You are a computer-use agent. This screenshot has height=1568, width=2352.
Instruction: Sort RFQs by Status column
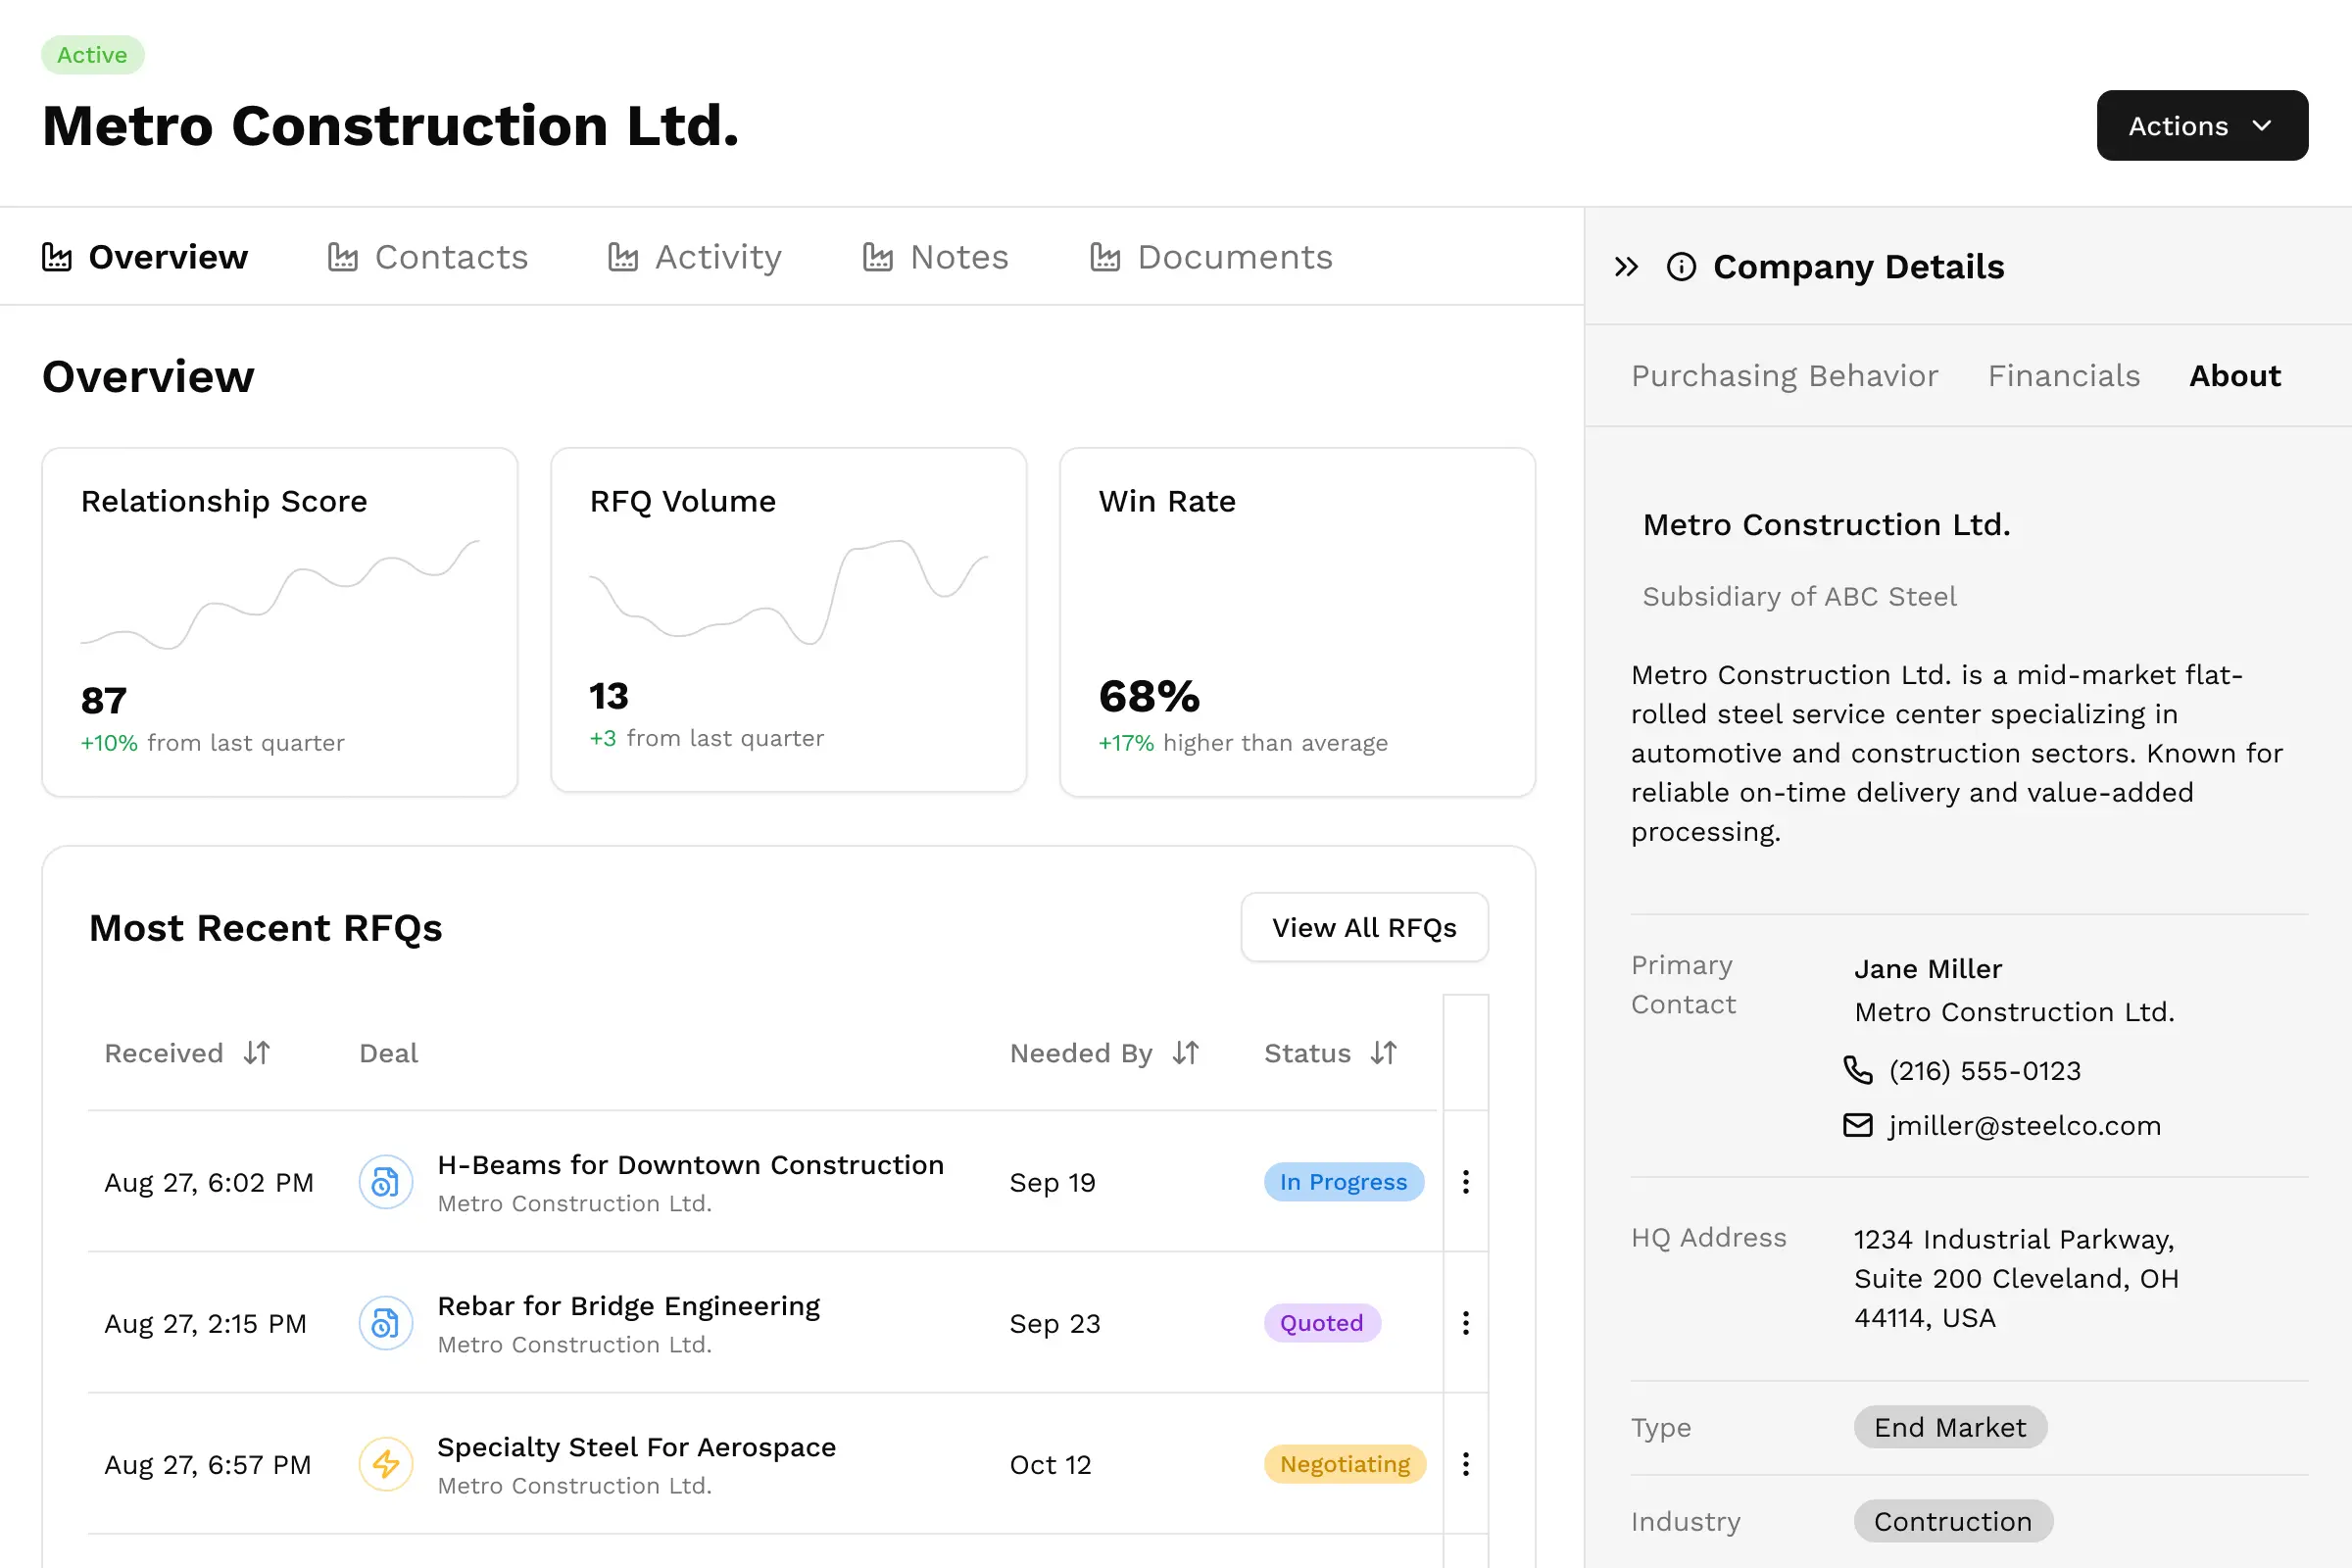point(1384,1053)
